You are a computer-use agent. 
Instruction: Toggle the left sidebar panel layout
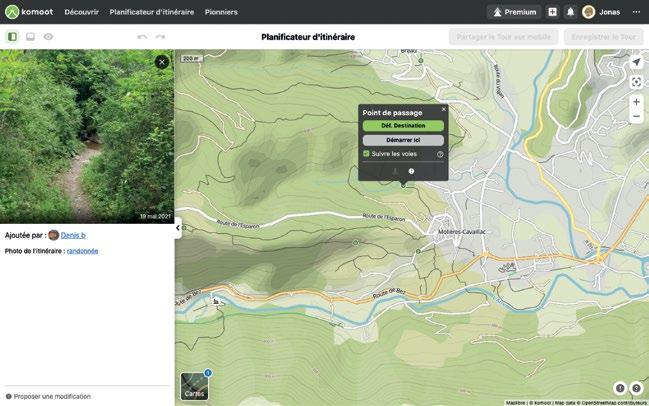[12, 37]
